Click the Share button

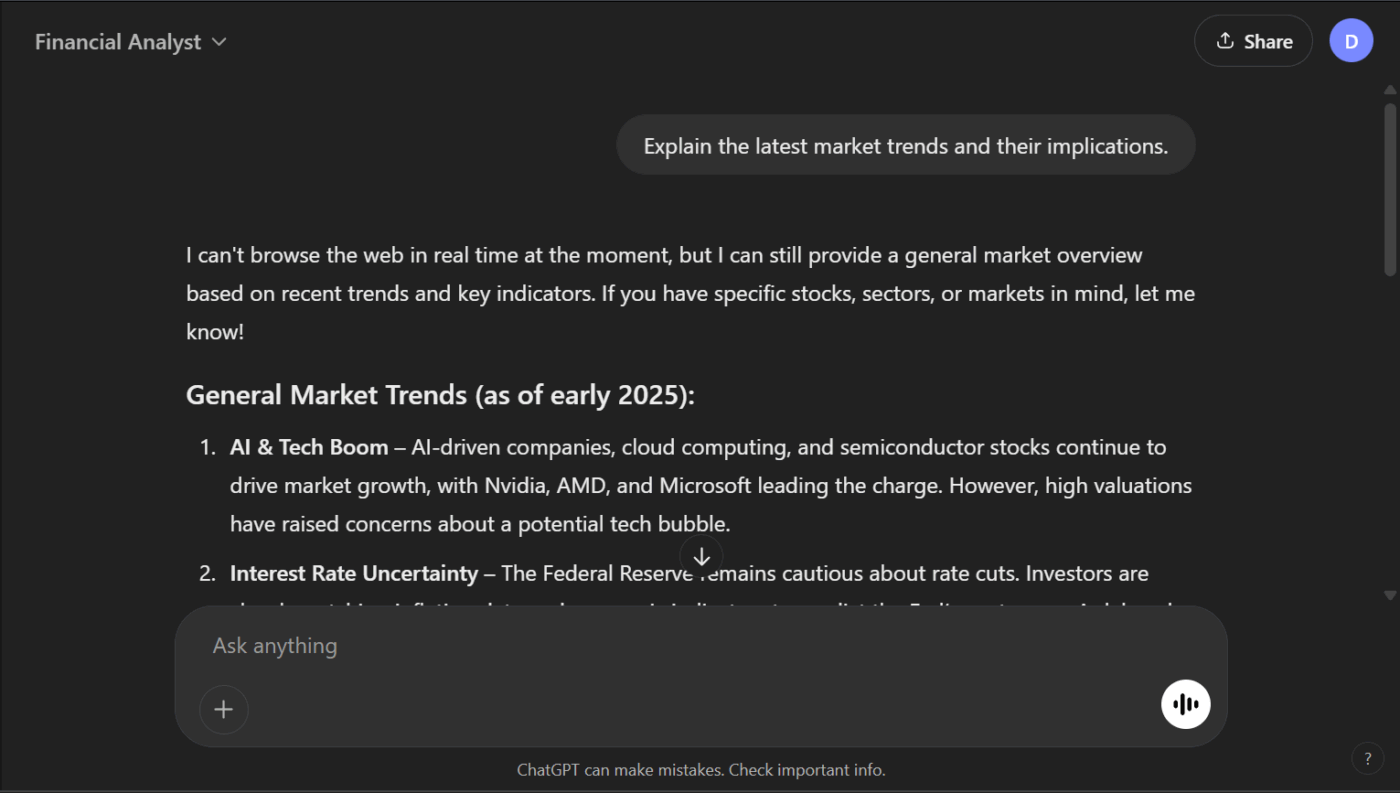pos(1253,41)
